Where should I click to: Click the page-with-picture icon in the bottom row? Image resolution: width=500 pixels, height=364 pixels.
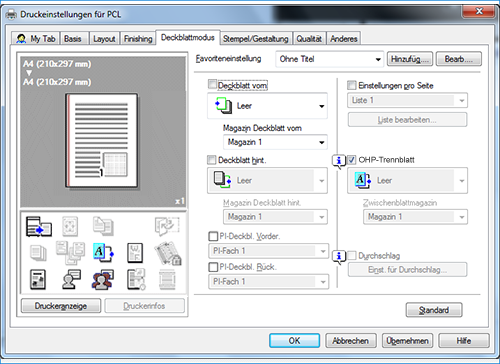[x=38, y=279]
